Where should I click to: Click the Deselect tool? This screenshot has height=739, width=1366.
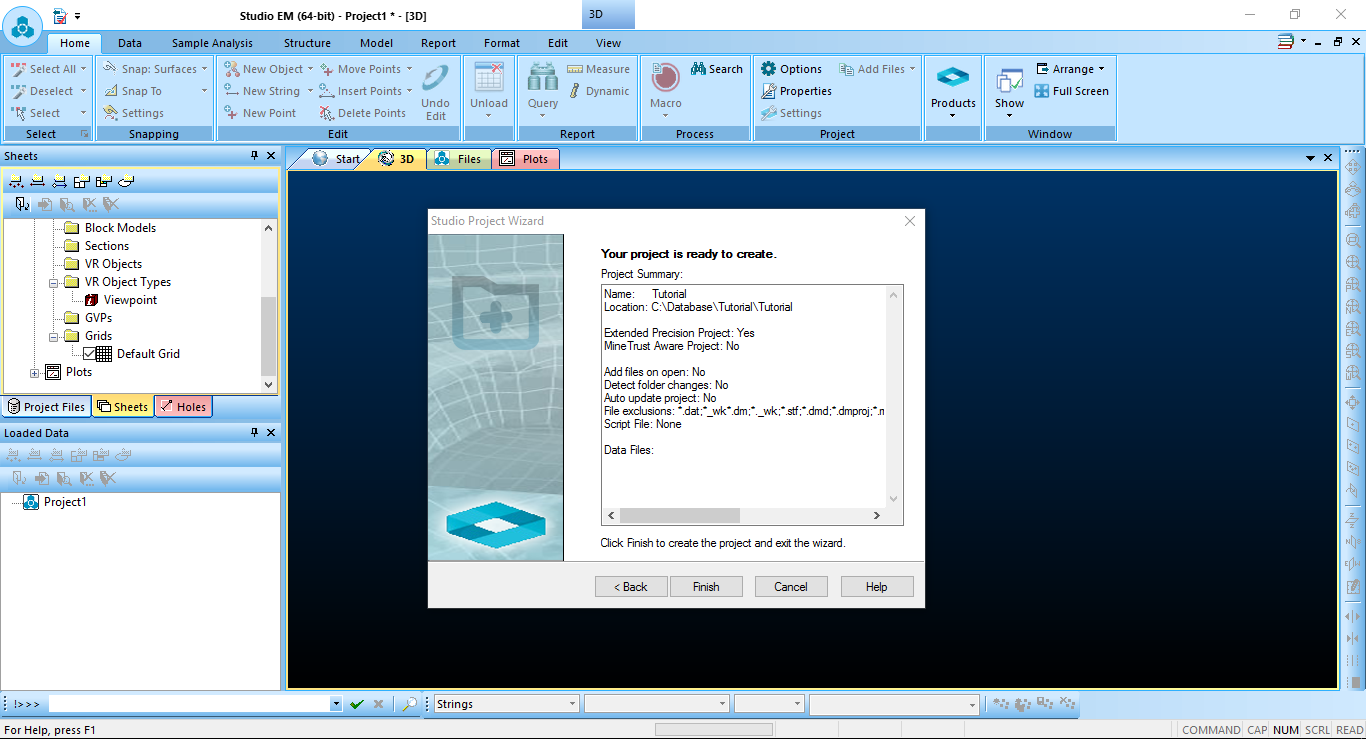[43, 91]
